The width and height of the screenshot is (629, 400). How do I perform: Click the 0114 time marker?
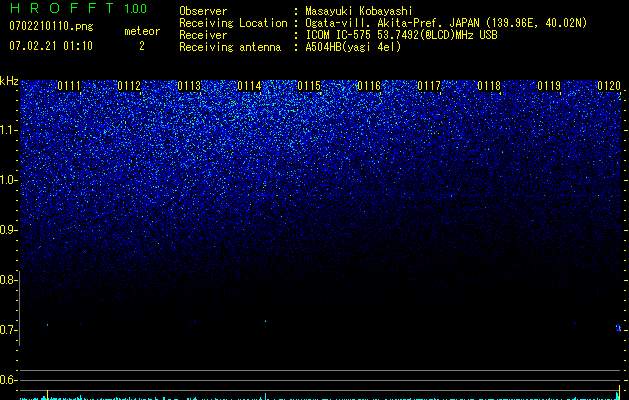tap(249, 86)
